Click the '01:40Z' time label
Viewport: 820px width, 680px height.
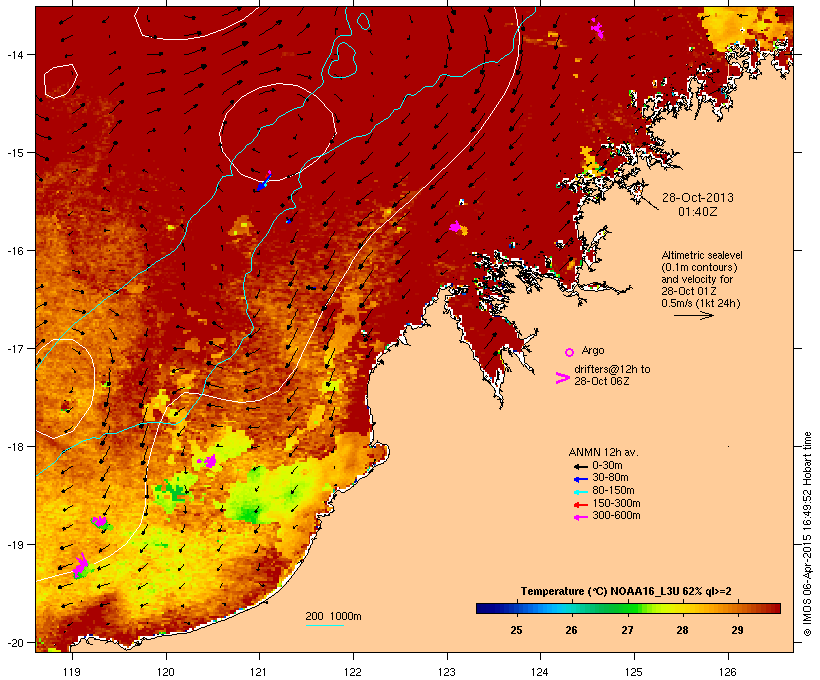pyautogui.click(x=698, y=212)
